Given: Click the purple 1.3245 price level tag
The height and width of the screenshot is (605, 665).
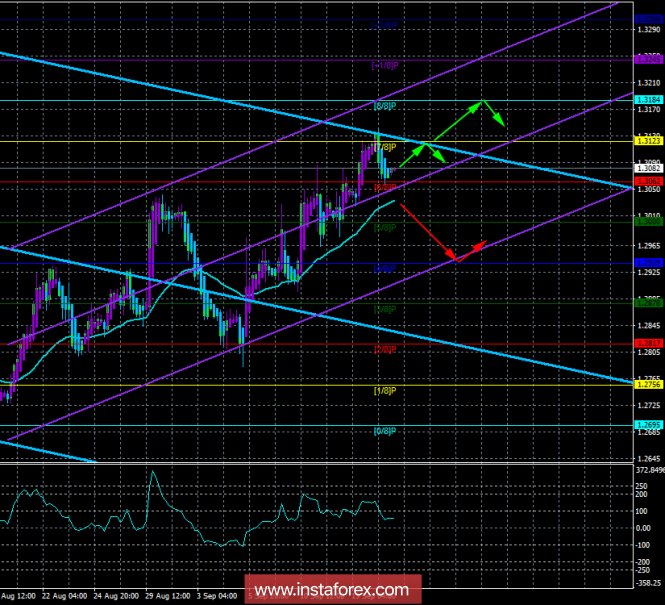Looking at the screenshot, I should [x=648, y=59].
